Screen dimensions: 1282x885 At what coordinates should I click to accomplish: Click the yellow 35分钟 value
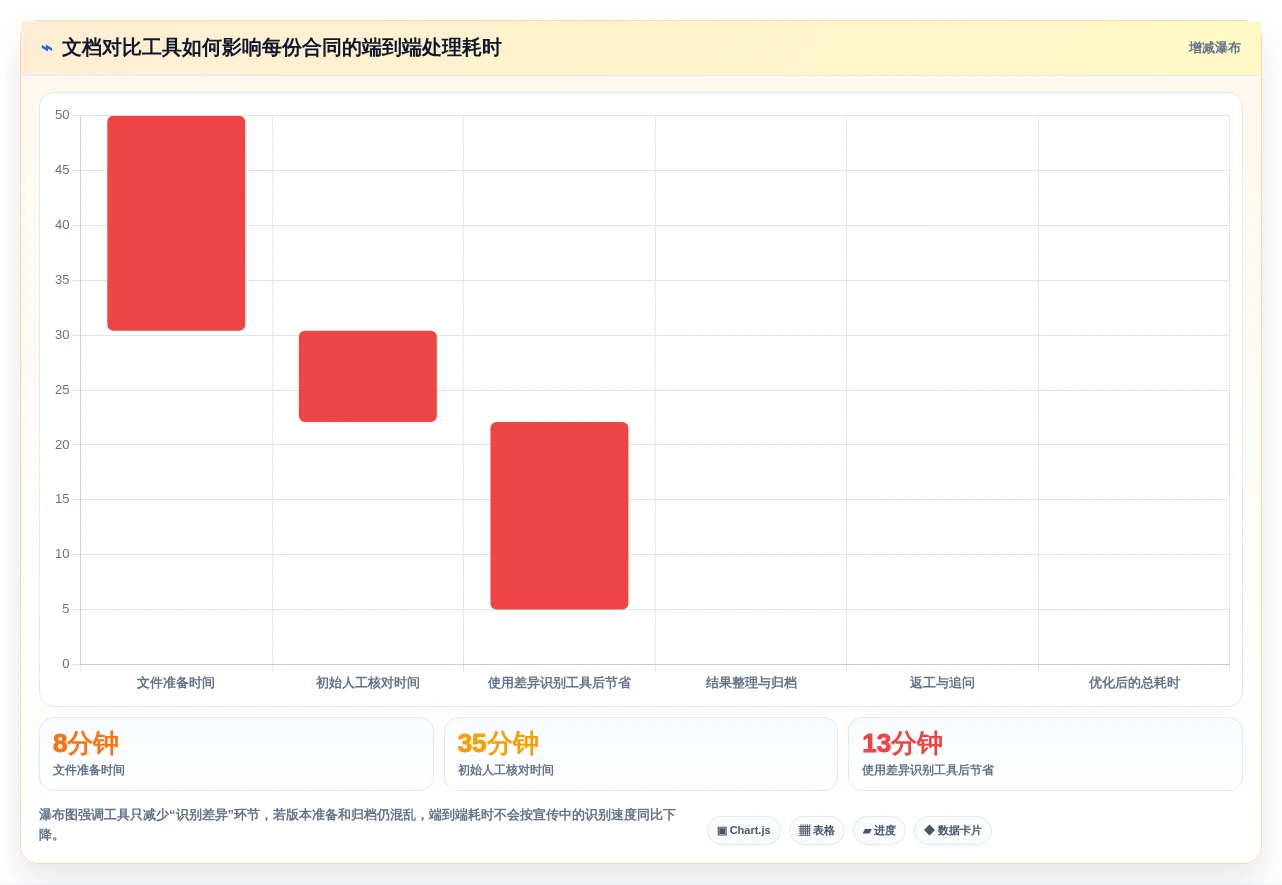(x=498, y=743)
